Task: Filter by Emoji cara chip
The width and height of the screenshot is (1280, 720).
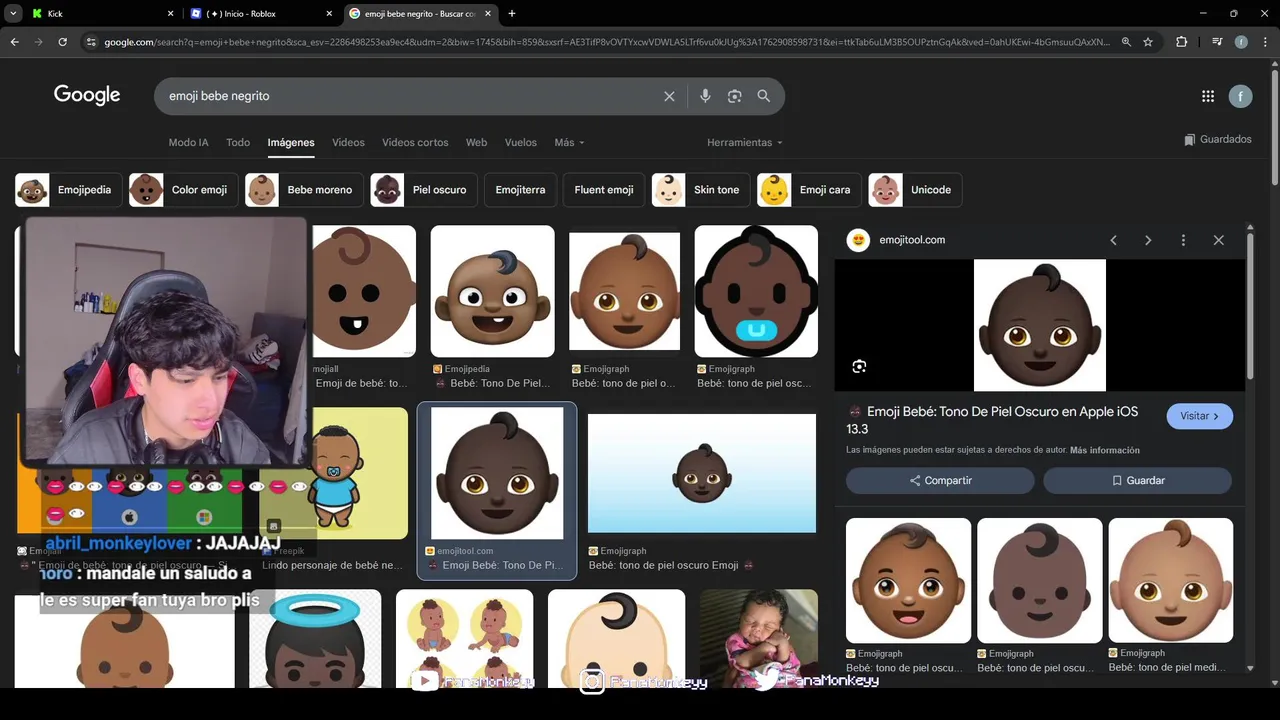Action: 810,190
